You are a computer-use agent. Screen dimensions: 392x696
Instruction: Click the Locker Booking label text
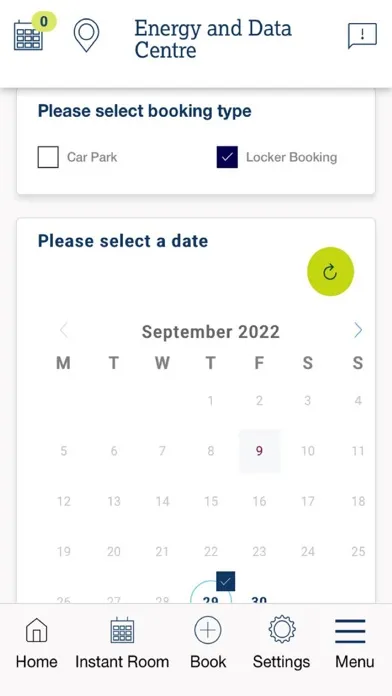tap(292, 157)
